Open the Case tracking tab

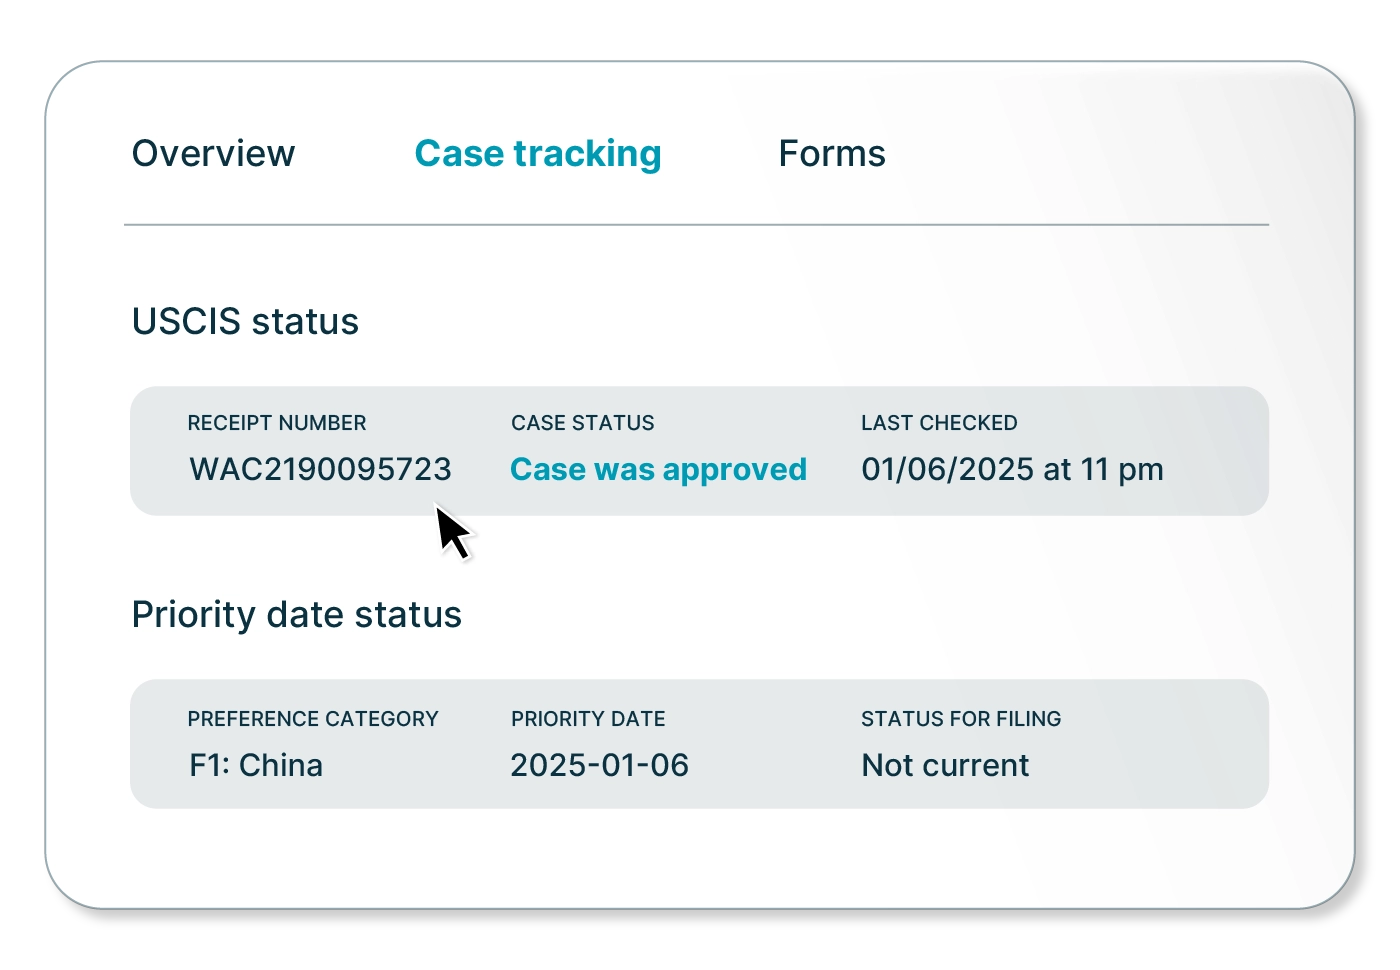click(537, 153)
